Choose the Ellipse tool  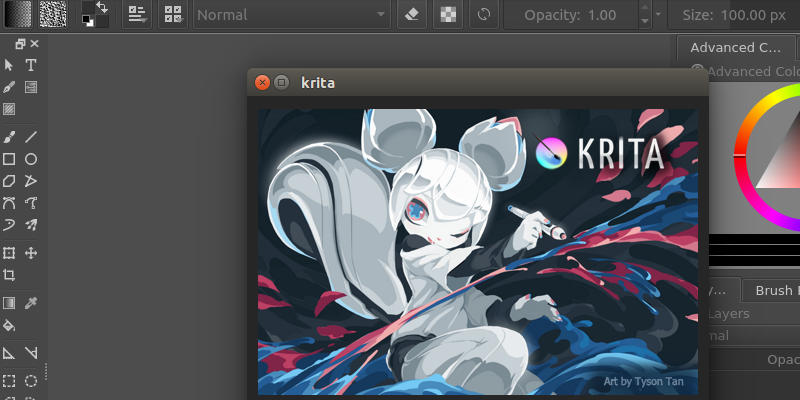click(x=31, y=159)
